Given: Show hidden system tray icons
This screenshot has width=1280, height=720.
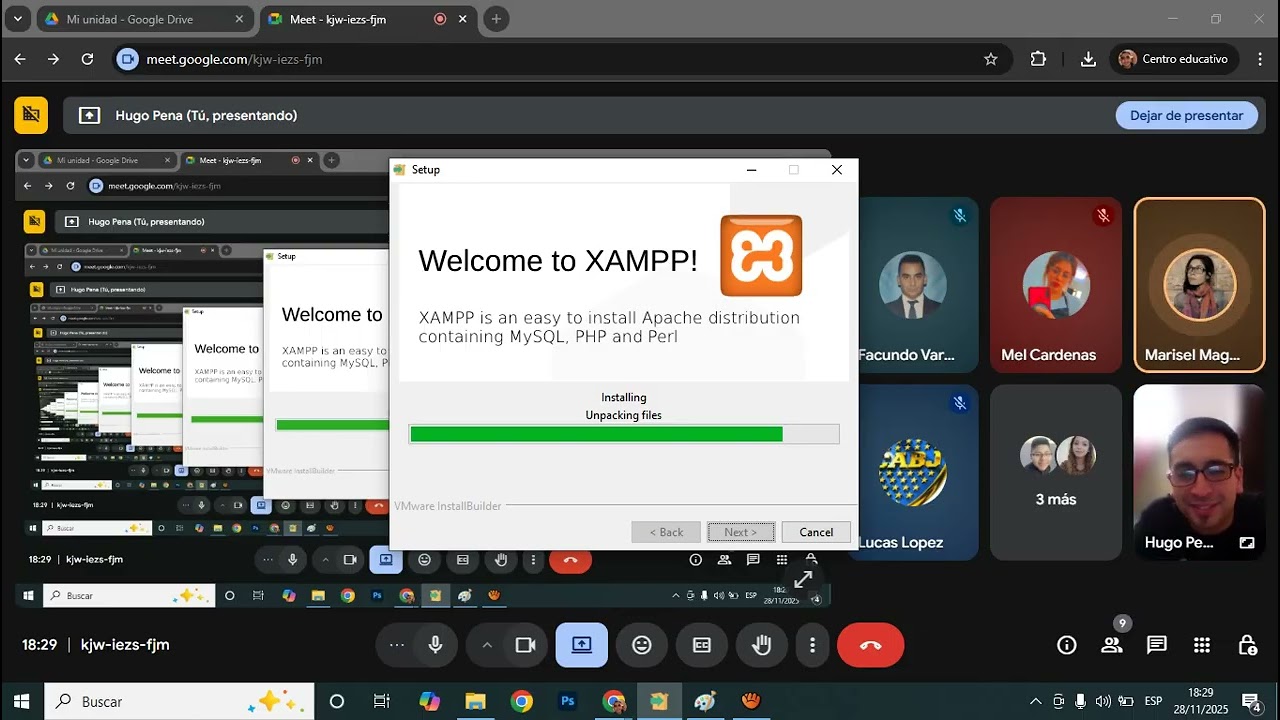Looking at the screenshot, I should tap(1035, 701).
